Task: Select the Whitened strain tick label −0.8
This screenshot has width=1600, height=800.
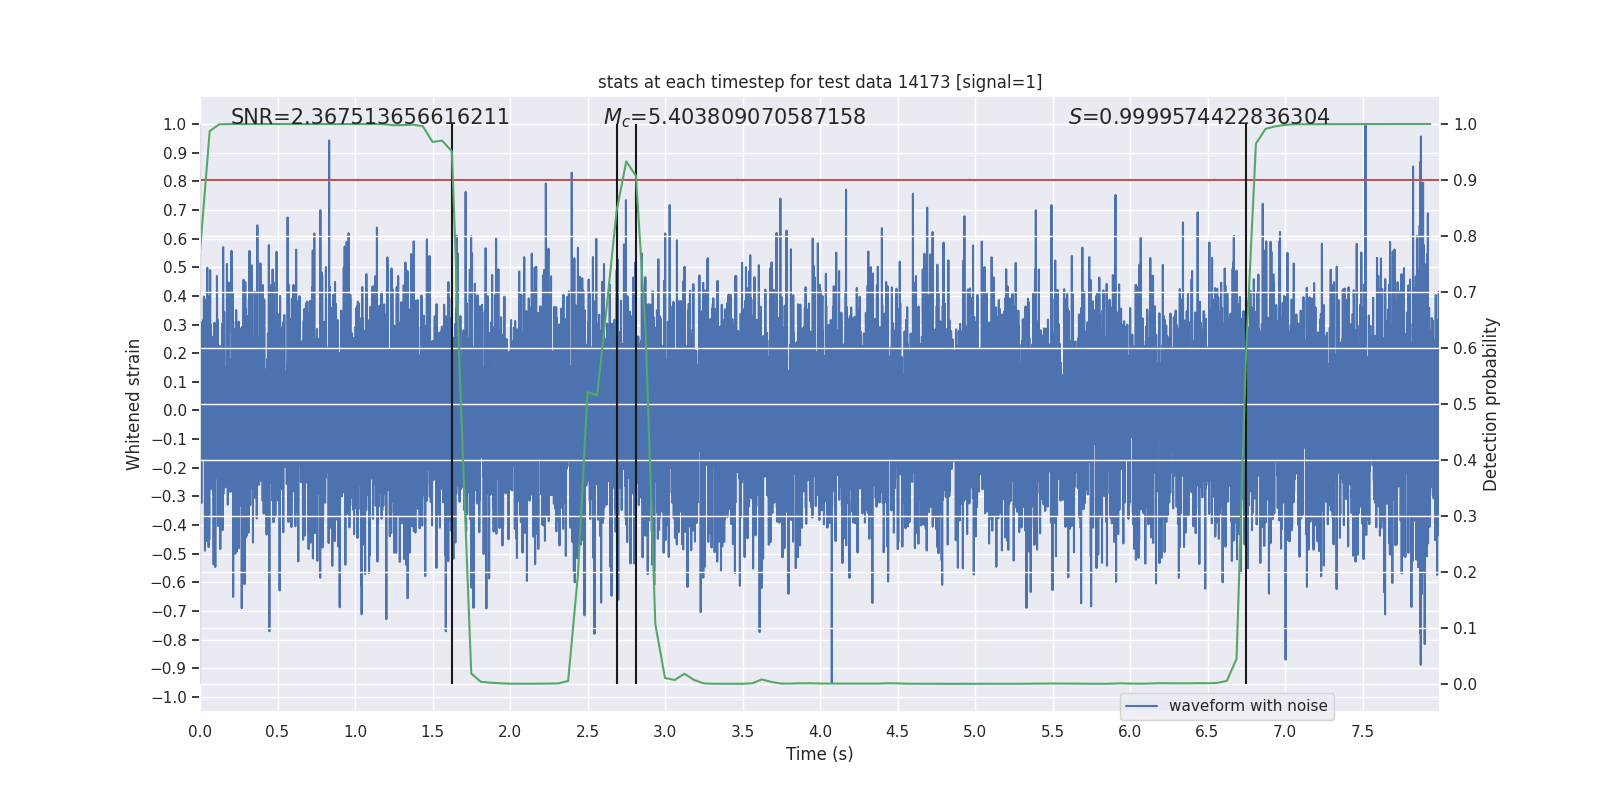Action: point(169,640)
